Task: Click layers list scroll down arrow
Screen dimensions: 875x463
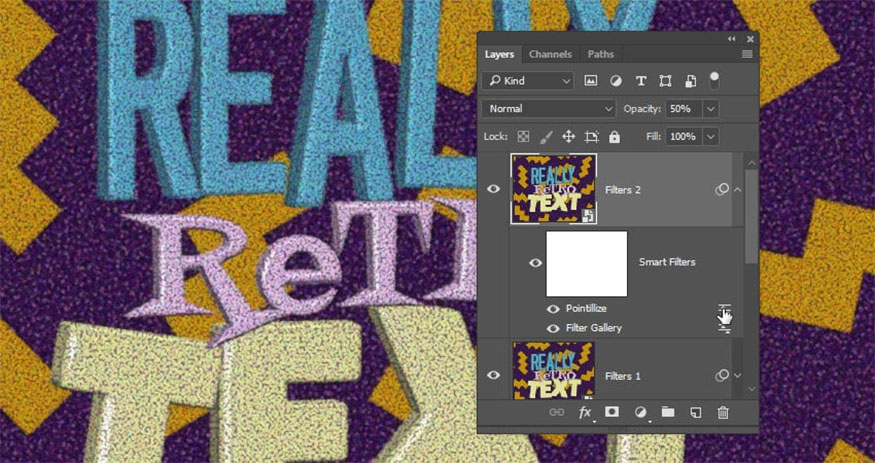Action: tap(752, 388)
